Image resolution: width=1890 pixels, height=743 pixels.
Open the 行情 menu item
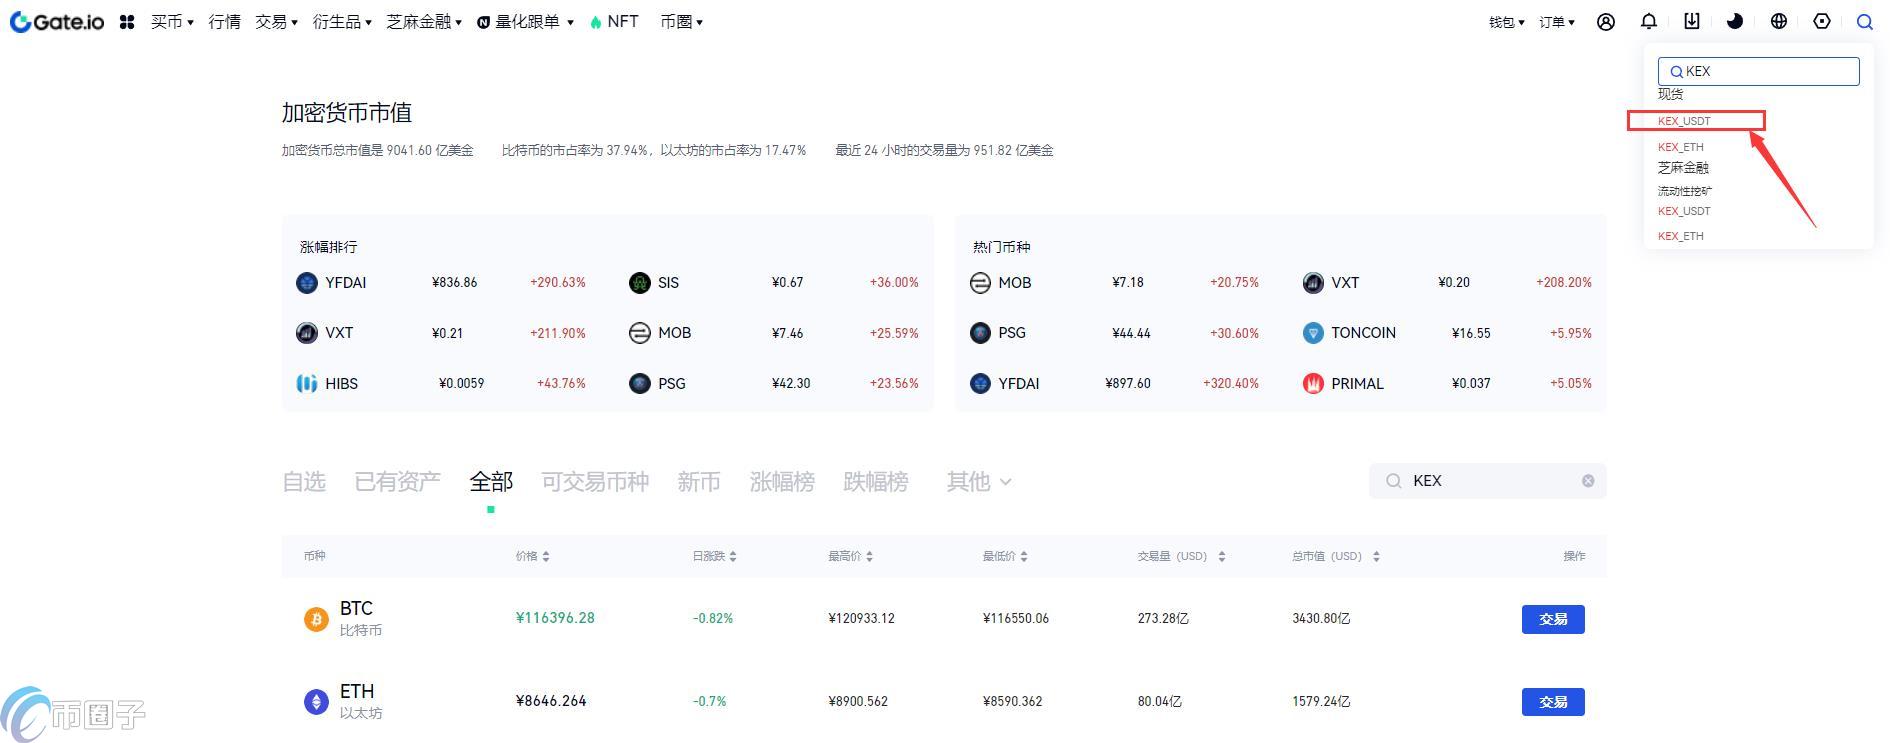(x=224, y=21)
